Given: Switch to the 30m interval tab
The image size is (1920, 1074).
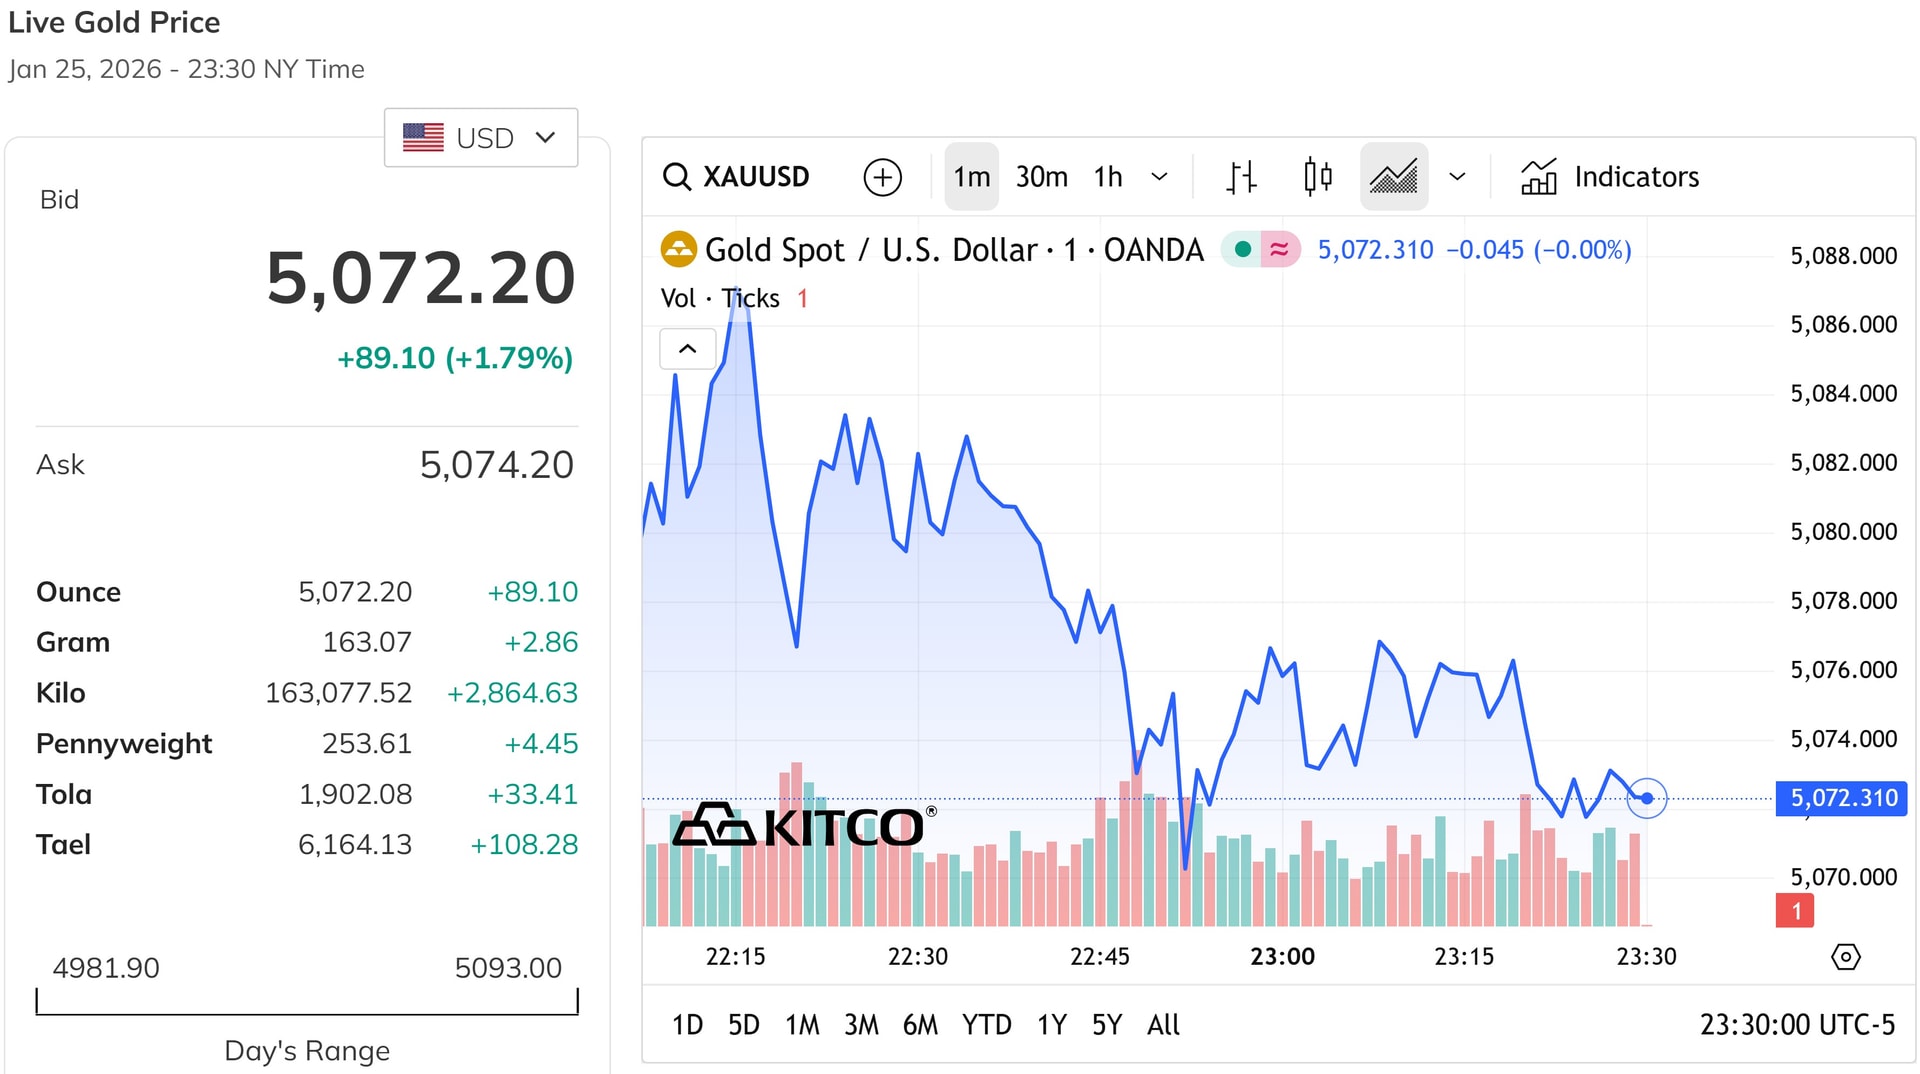Looking at the screenshot, I should point(1042,177).
